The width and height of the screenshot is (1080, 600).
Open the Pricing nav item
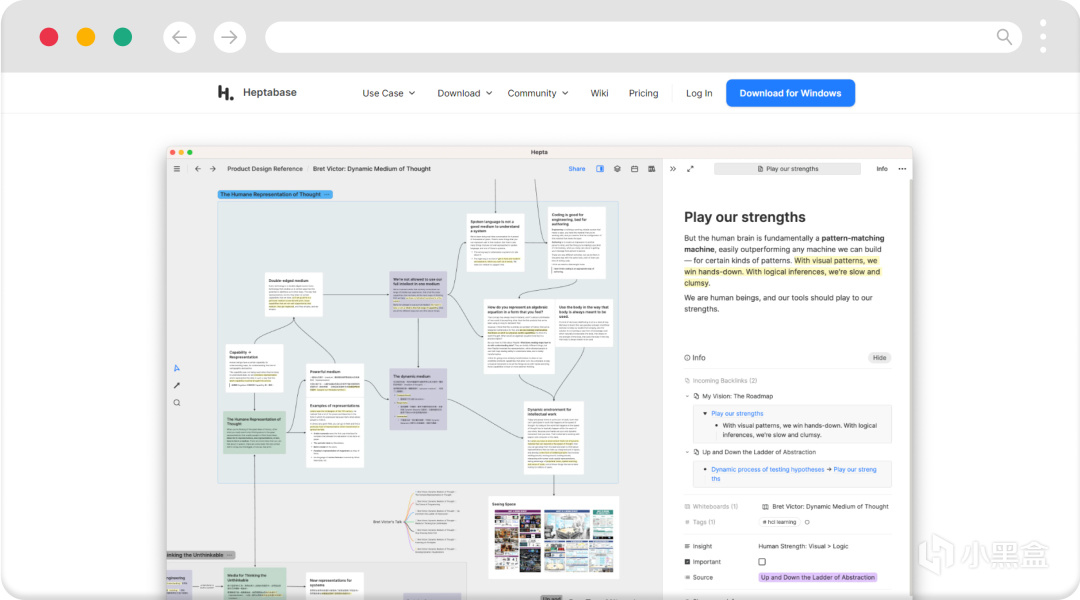pyautogui.click(x=643, y=93)
